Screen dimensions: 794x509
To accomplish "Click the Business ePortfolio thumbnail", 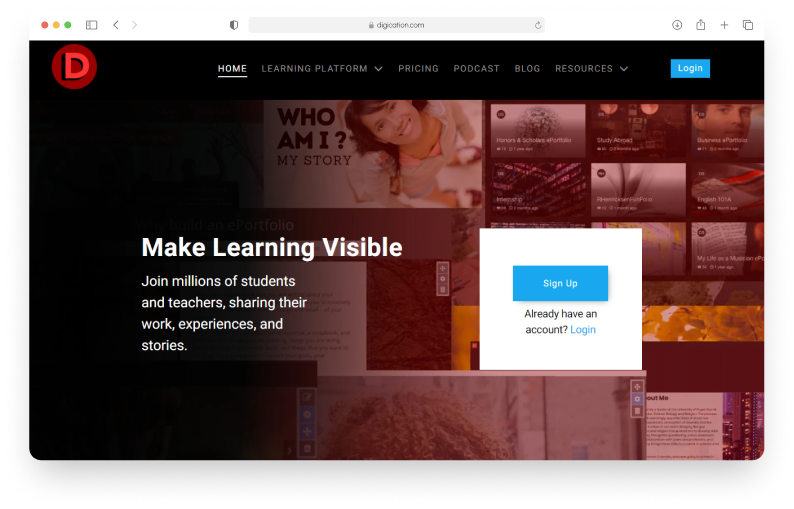I will (728, 130).
